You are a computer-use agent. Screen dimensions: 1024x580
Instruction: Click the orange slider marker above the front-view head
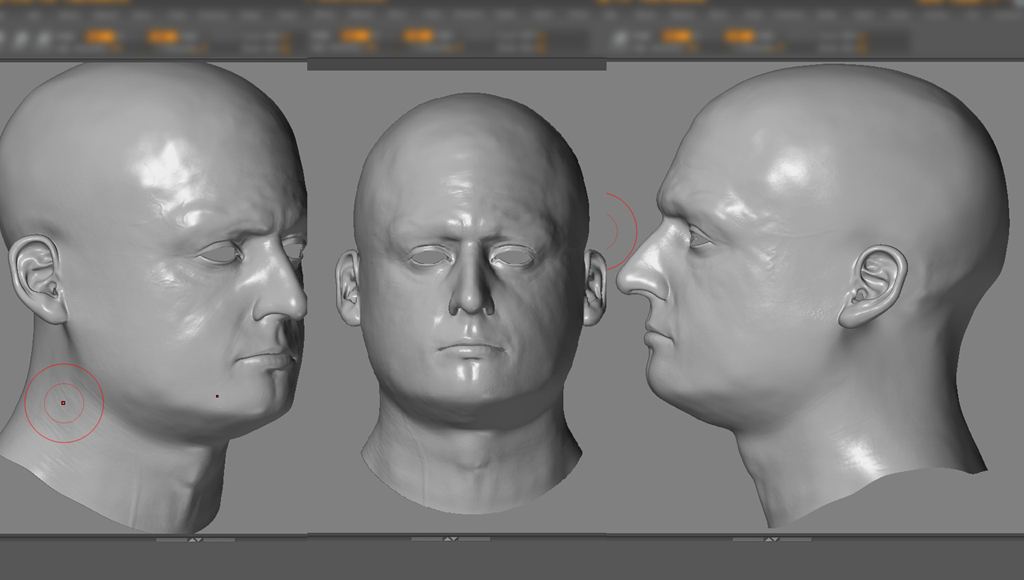coord(541,43)
